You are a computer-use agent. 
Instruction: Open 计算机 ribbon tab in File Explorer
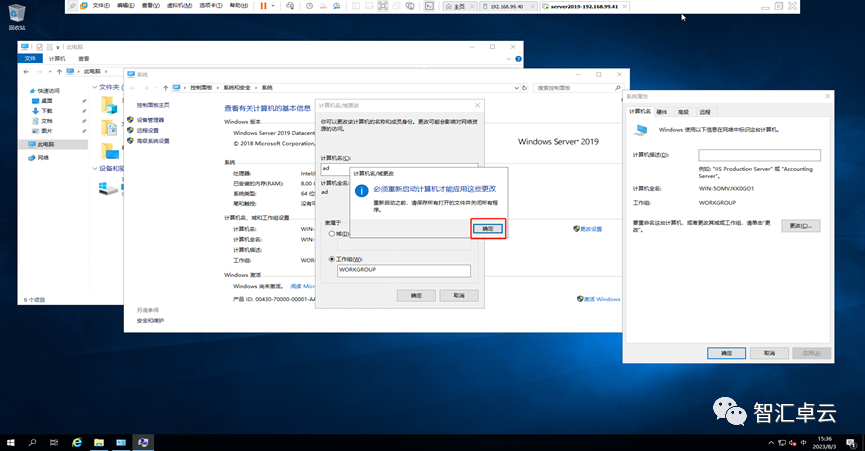click(57, 58)
